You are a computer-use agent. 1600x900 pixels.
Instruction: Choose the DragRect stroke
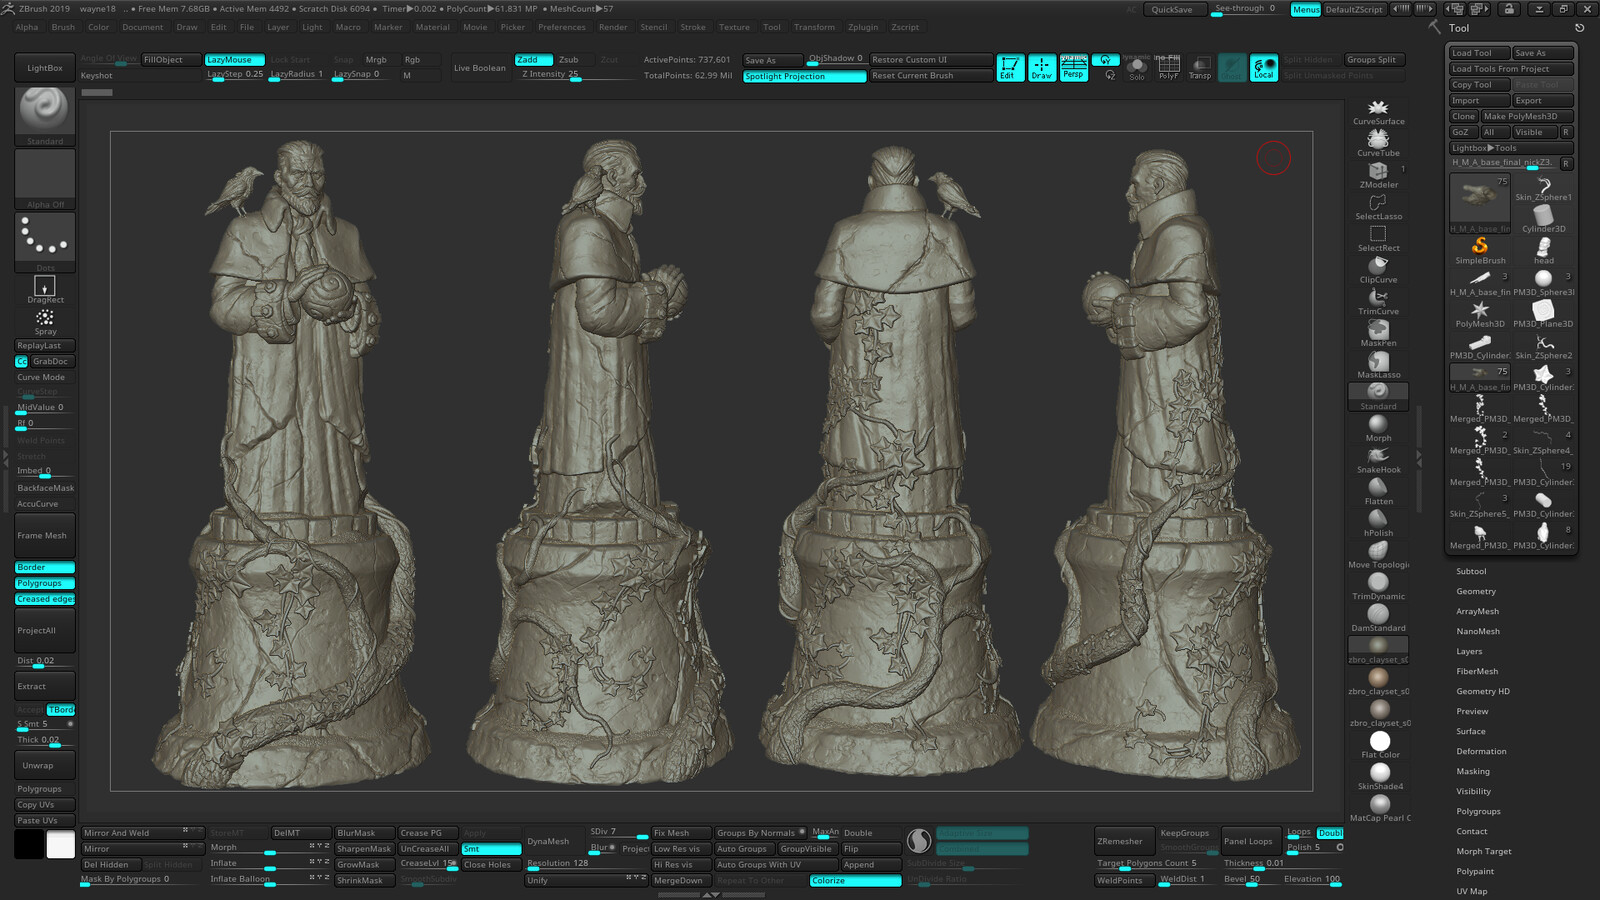[45, 290]
